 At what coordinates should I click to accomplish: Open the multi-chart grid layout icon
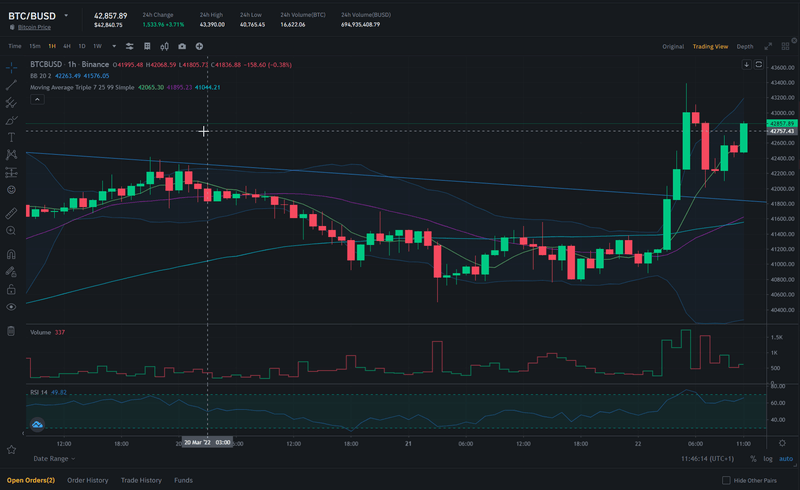point(786,46)
